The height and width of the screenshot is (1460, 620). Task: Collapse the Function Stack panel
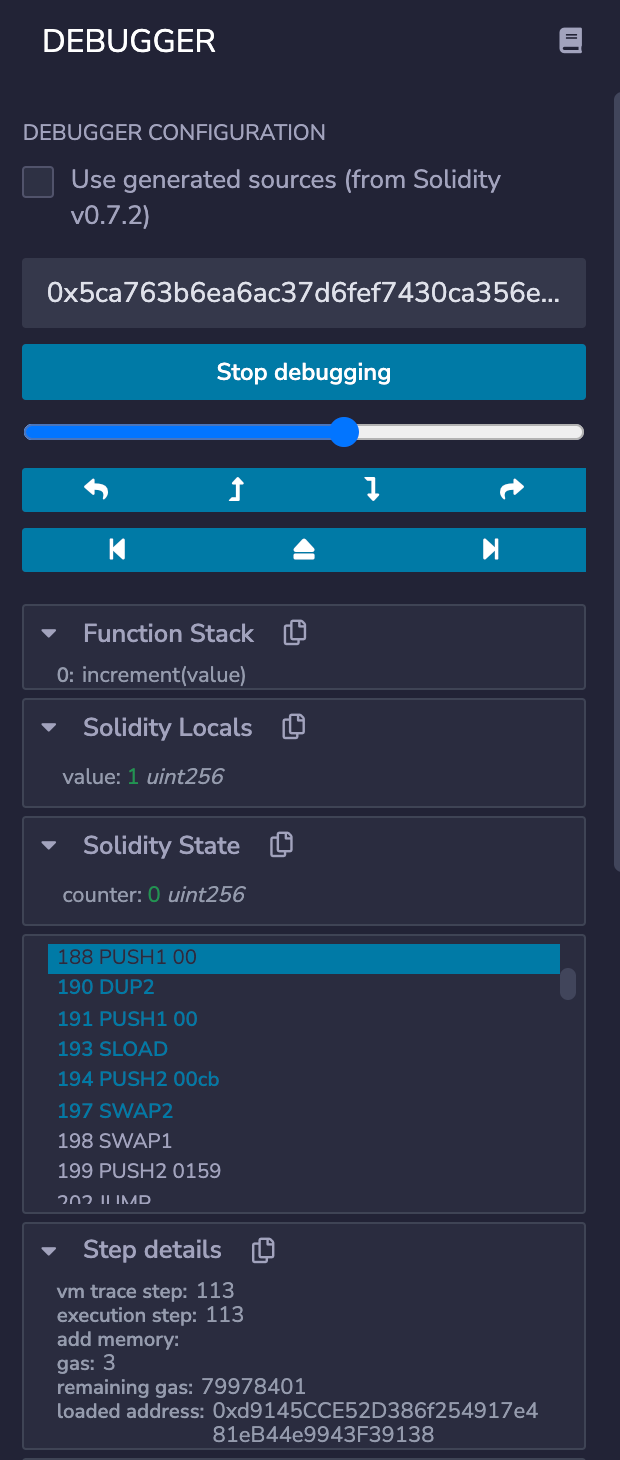pos(48,633)
